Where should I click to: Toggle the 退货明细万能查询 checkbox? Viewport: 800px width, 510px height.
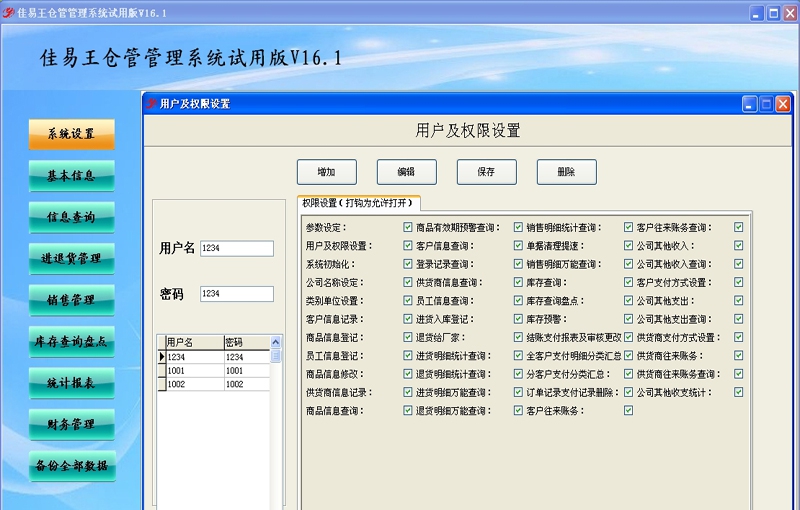(518, 410)
